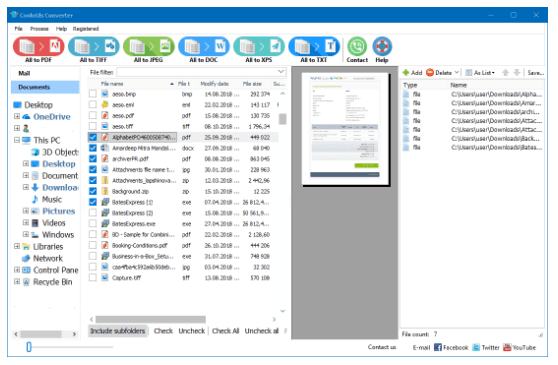558x365 pixels.
Task: Click the All to PDF conversion icon
Action: click(38, 47)
